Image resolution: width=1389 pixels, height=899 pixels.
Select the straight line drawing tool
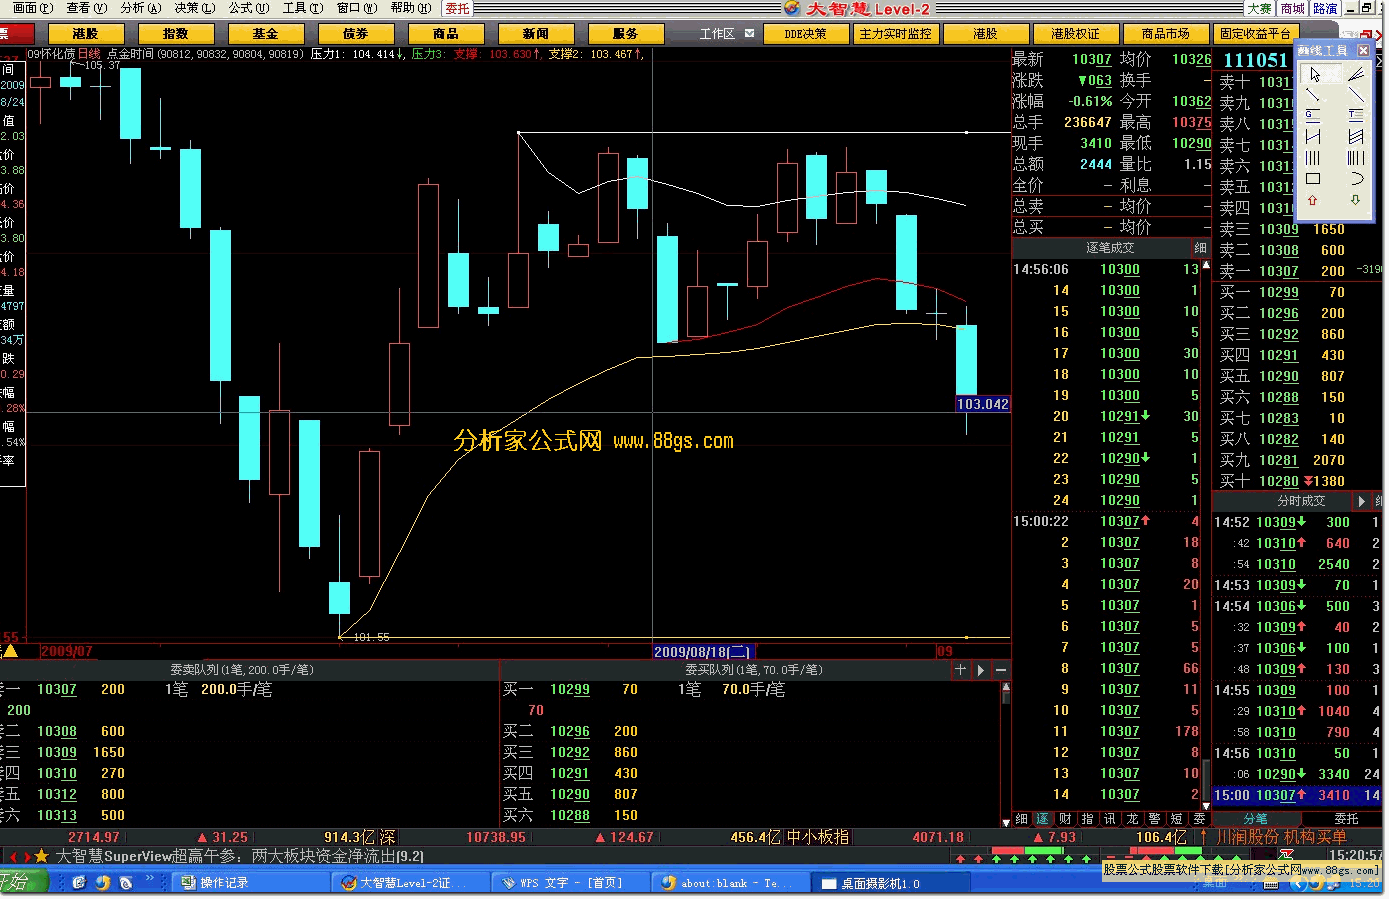tap(1355, 95)
